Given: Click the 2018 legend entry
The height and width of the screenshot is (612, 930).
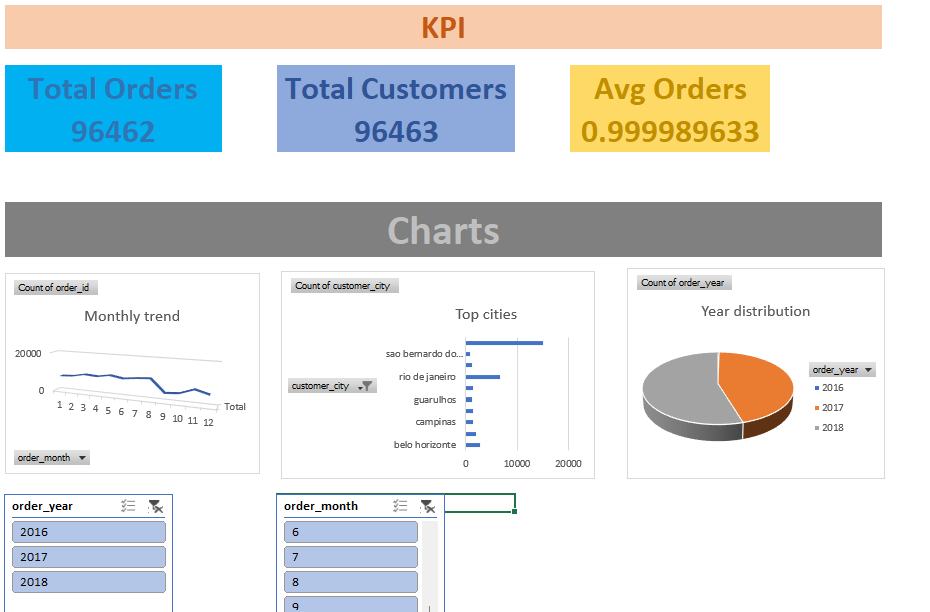Looking at the screenshot, I should click(x=829, y=428).
